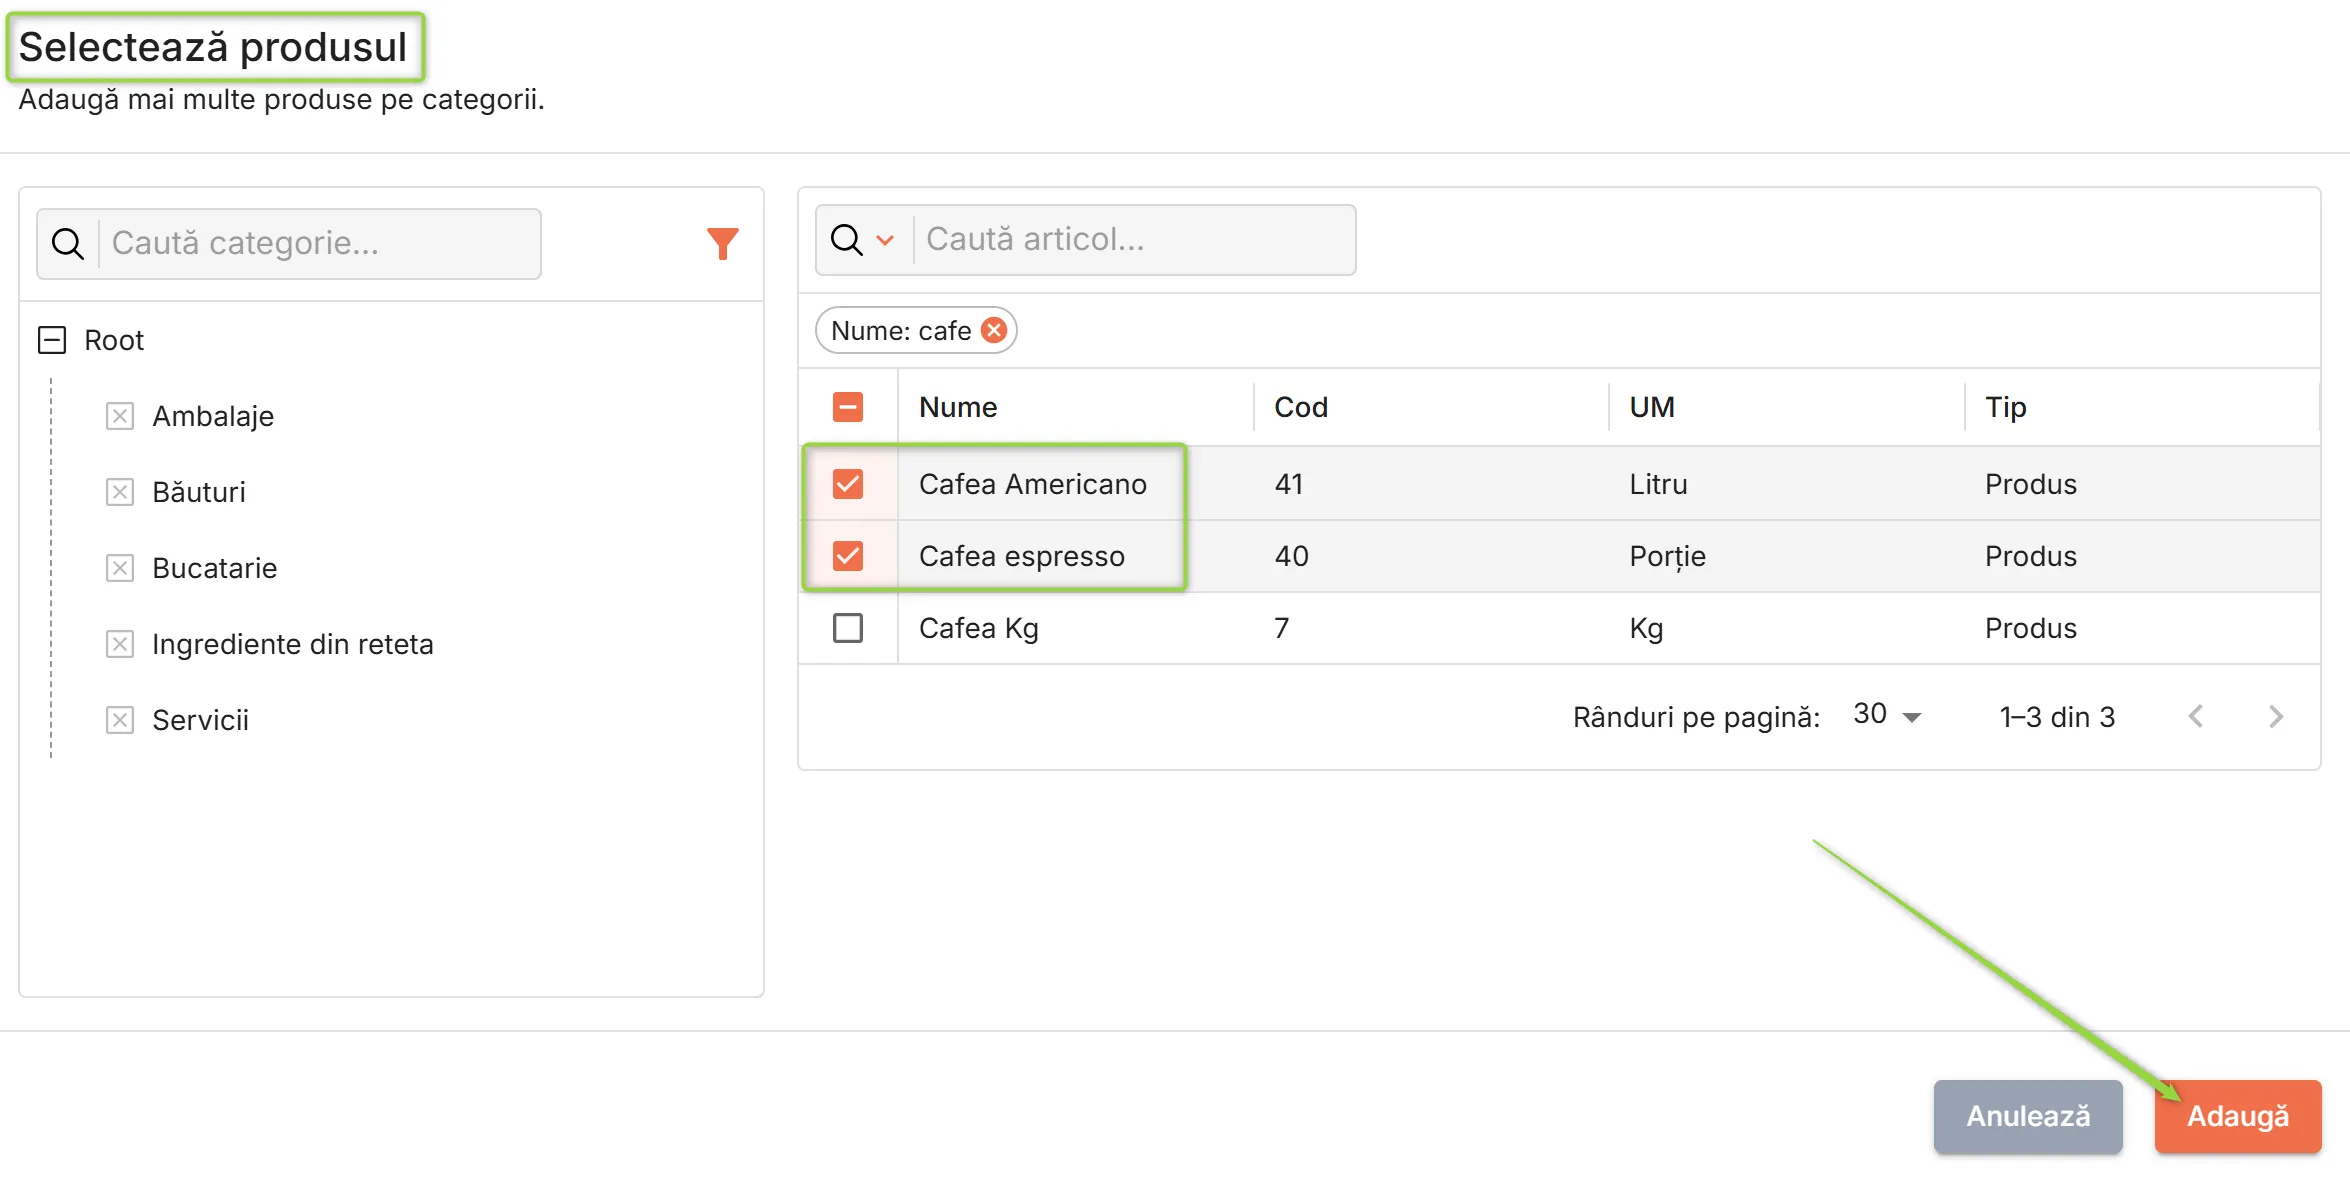The width and height of the screenshot is (2350, 1178).
Task: Click the '1–3 din 3' pagination text
Action: coord(2057,717)
